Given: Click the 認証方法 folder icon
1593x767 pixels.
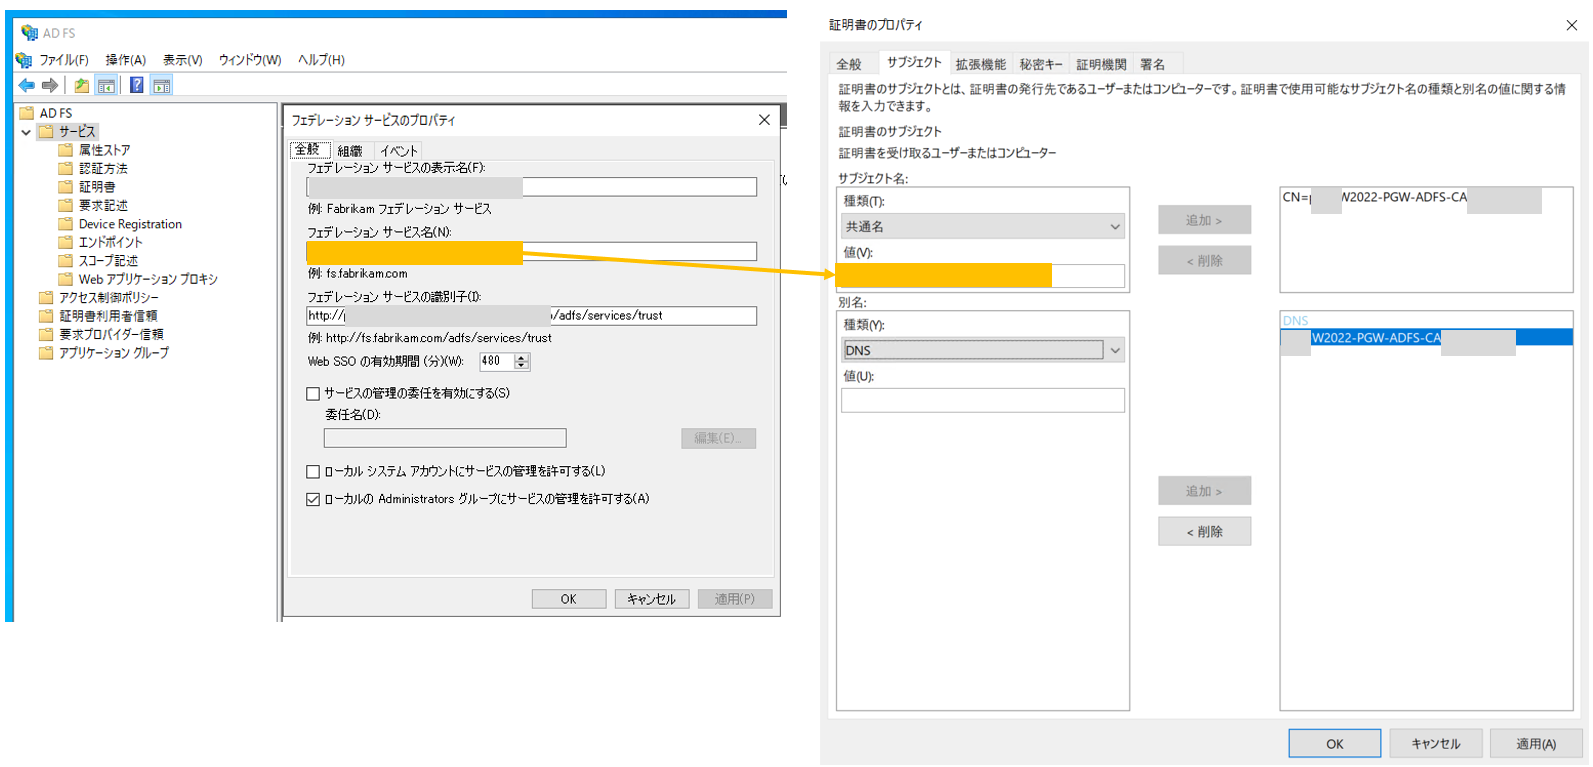Looking at the screenshot, I should [66, 168].
